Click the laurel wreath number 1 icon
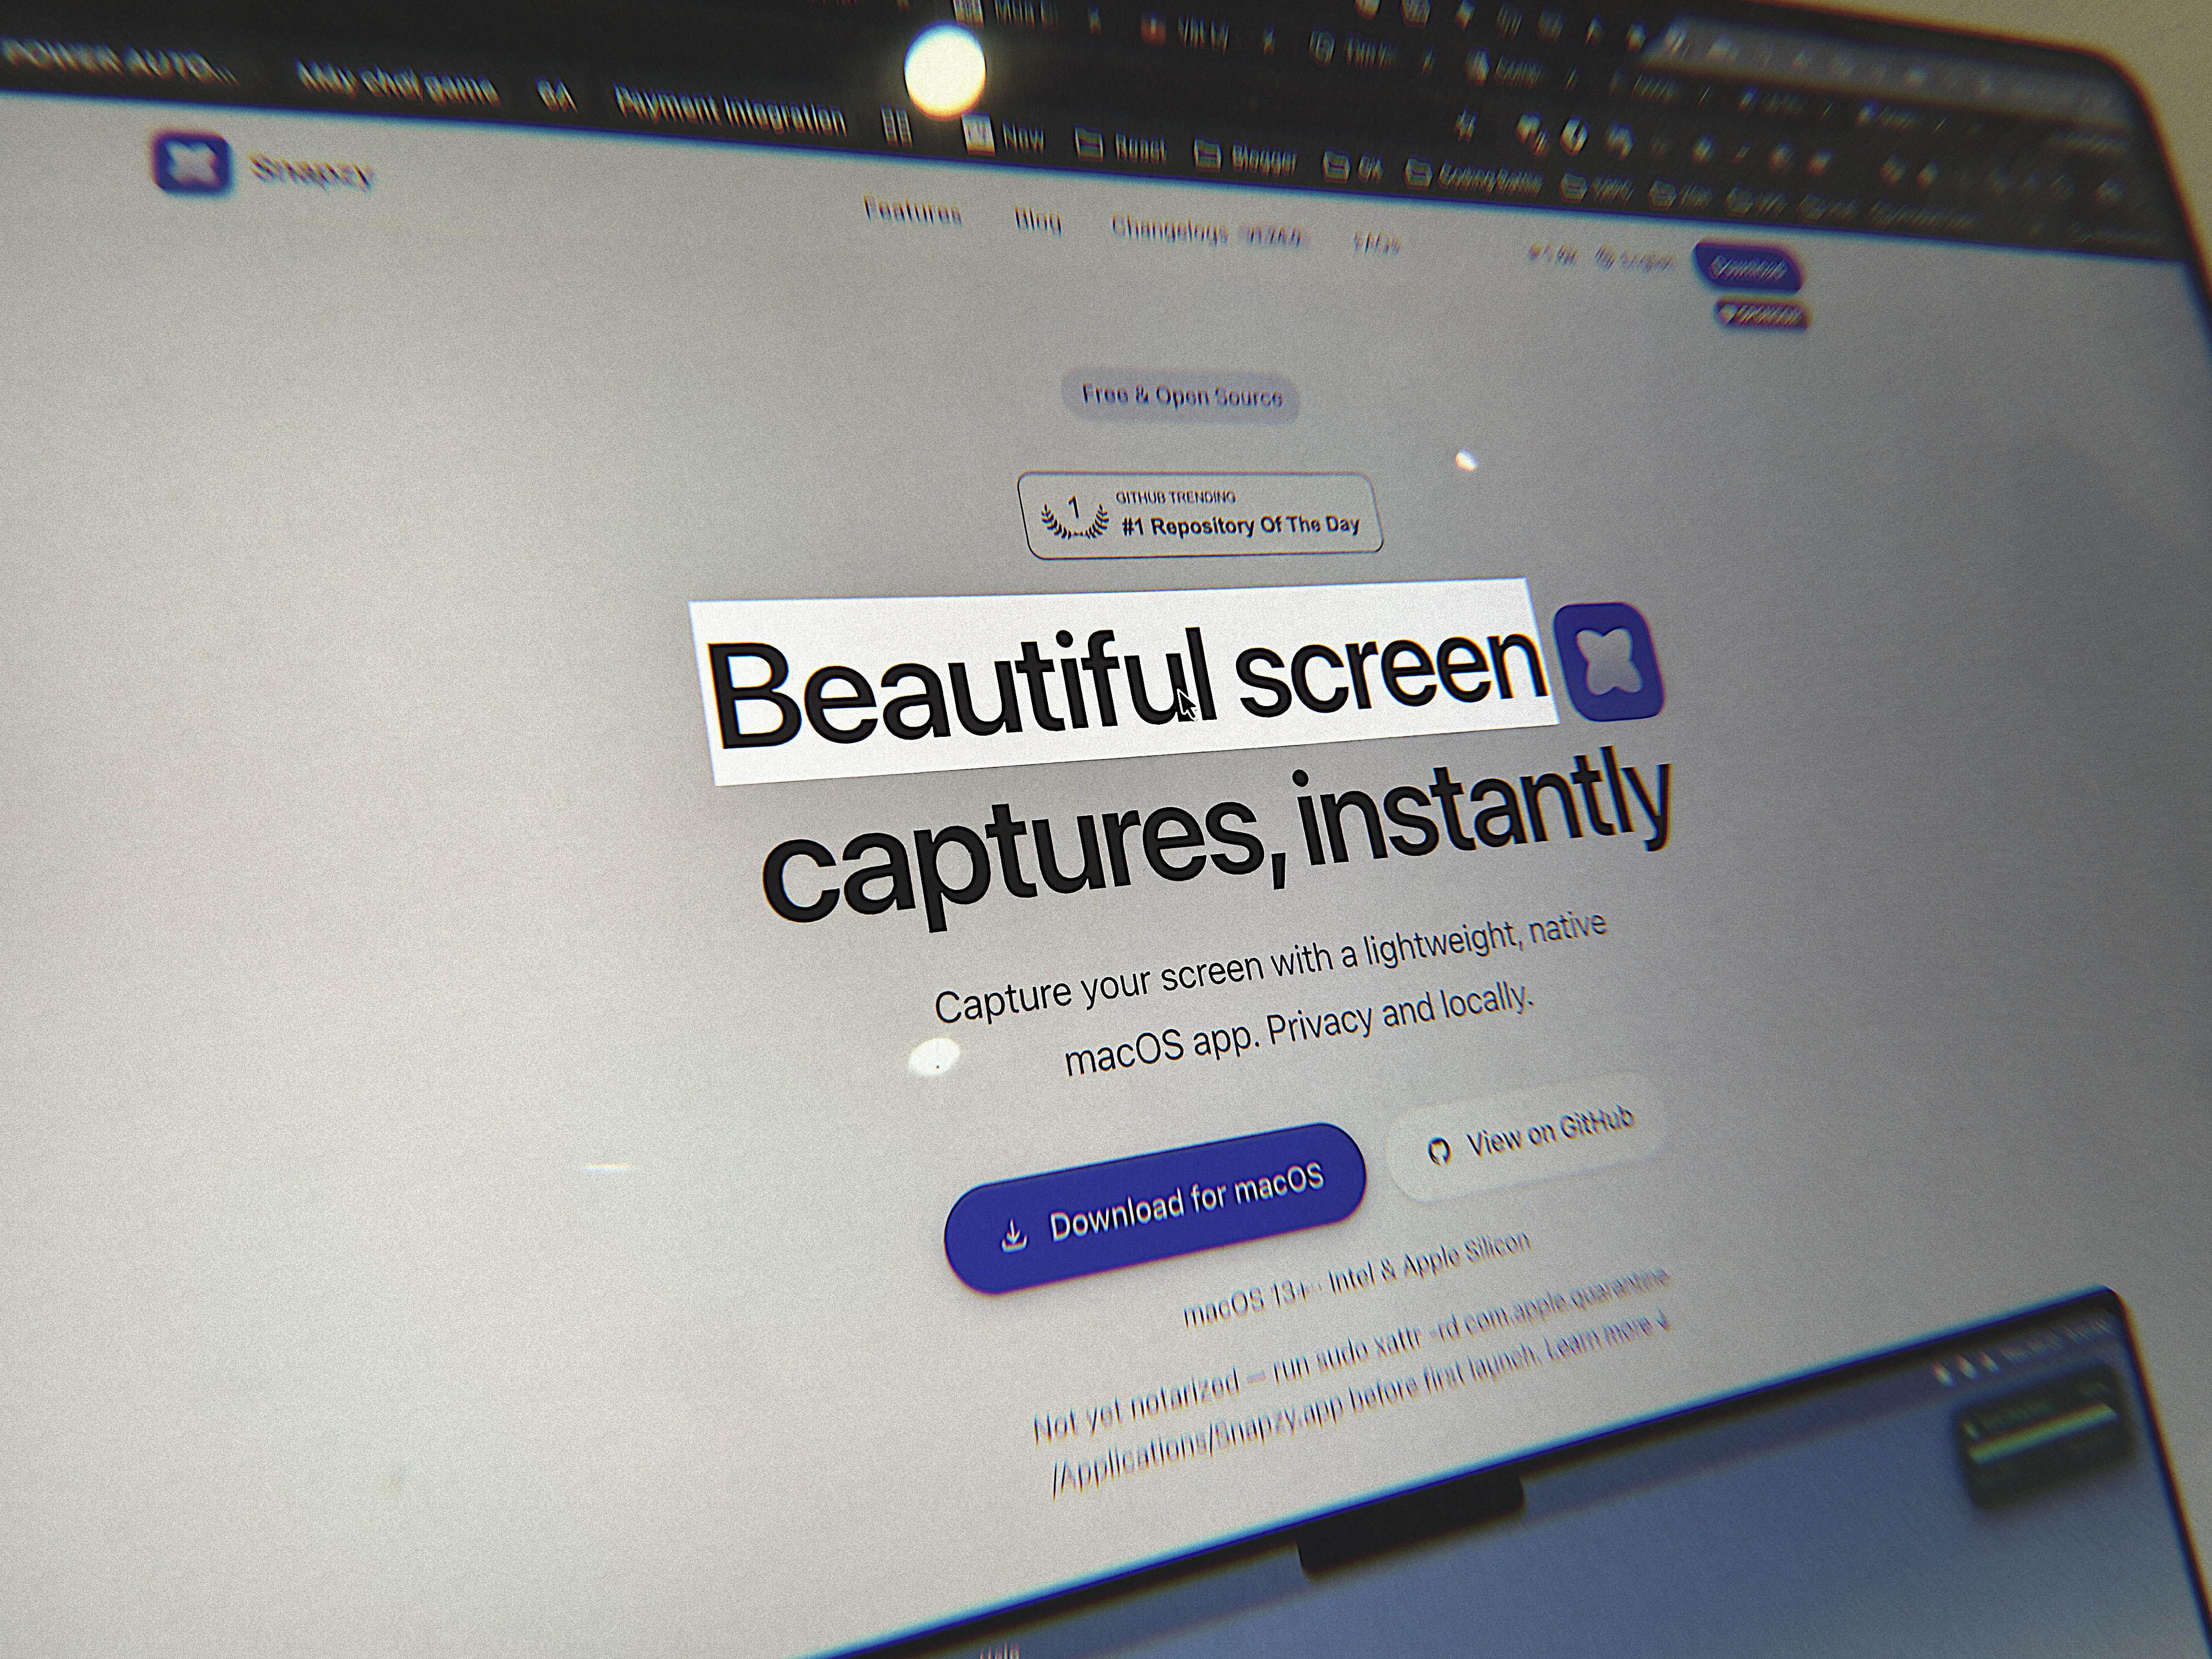This screenshot has height=1659, width=2212. click(1075, 517)
